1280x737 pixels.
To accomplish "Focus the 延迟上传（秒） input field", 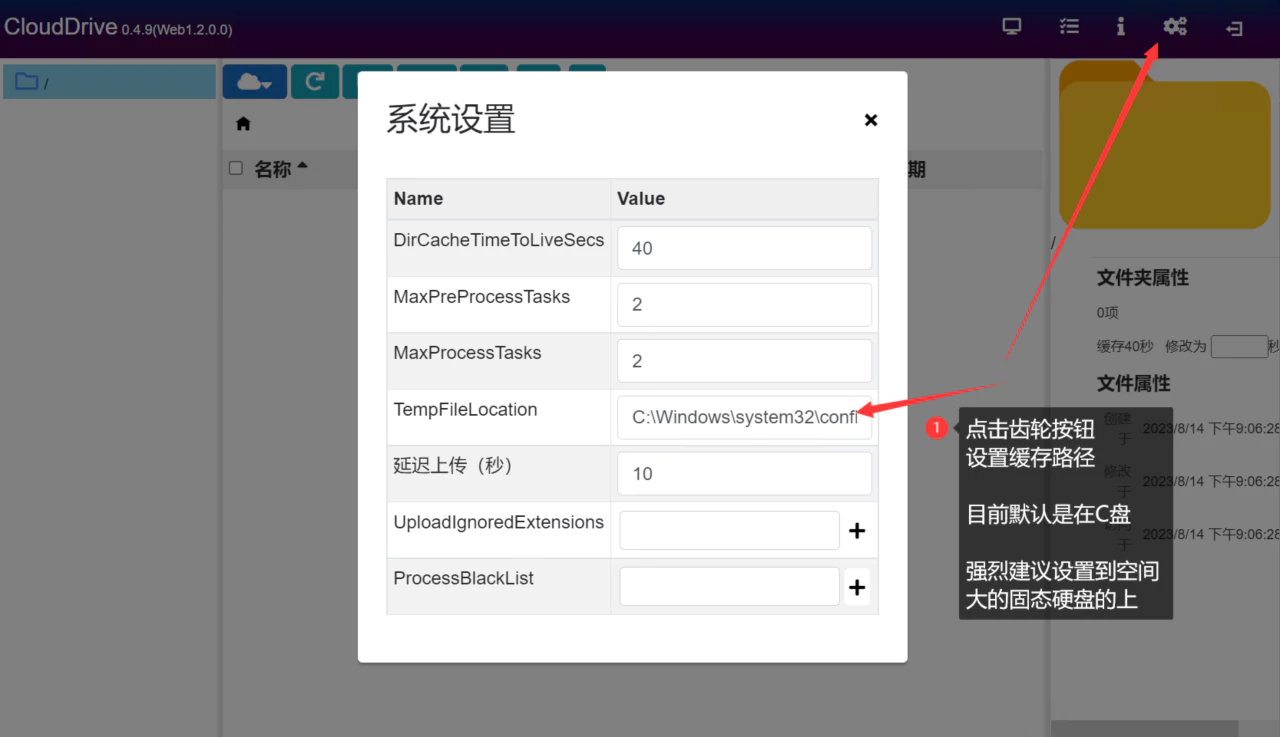I will [x=744, y=474].
